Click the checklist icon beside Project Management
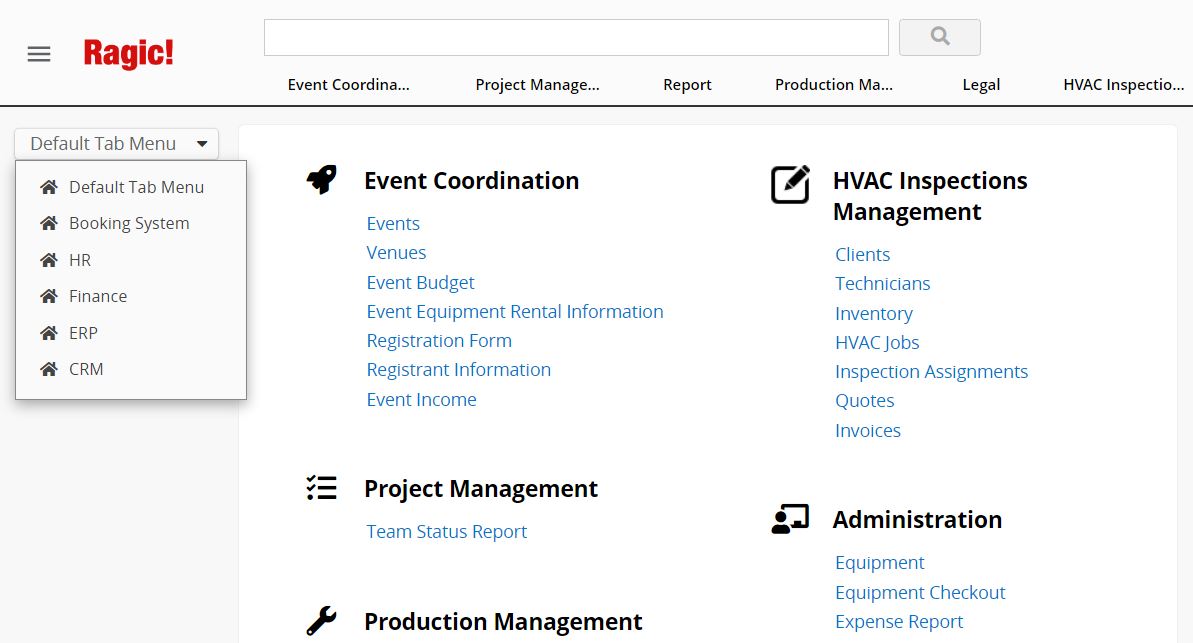1193x643 pixels. click(x=321, y=488)
